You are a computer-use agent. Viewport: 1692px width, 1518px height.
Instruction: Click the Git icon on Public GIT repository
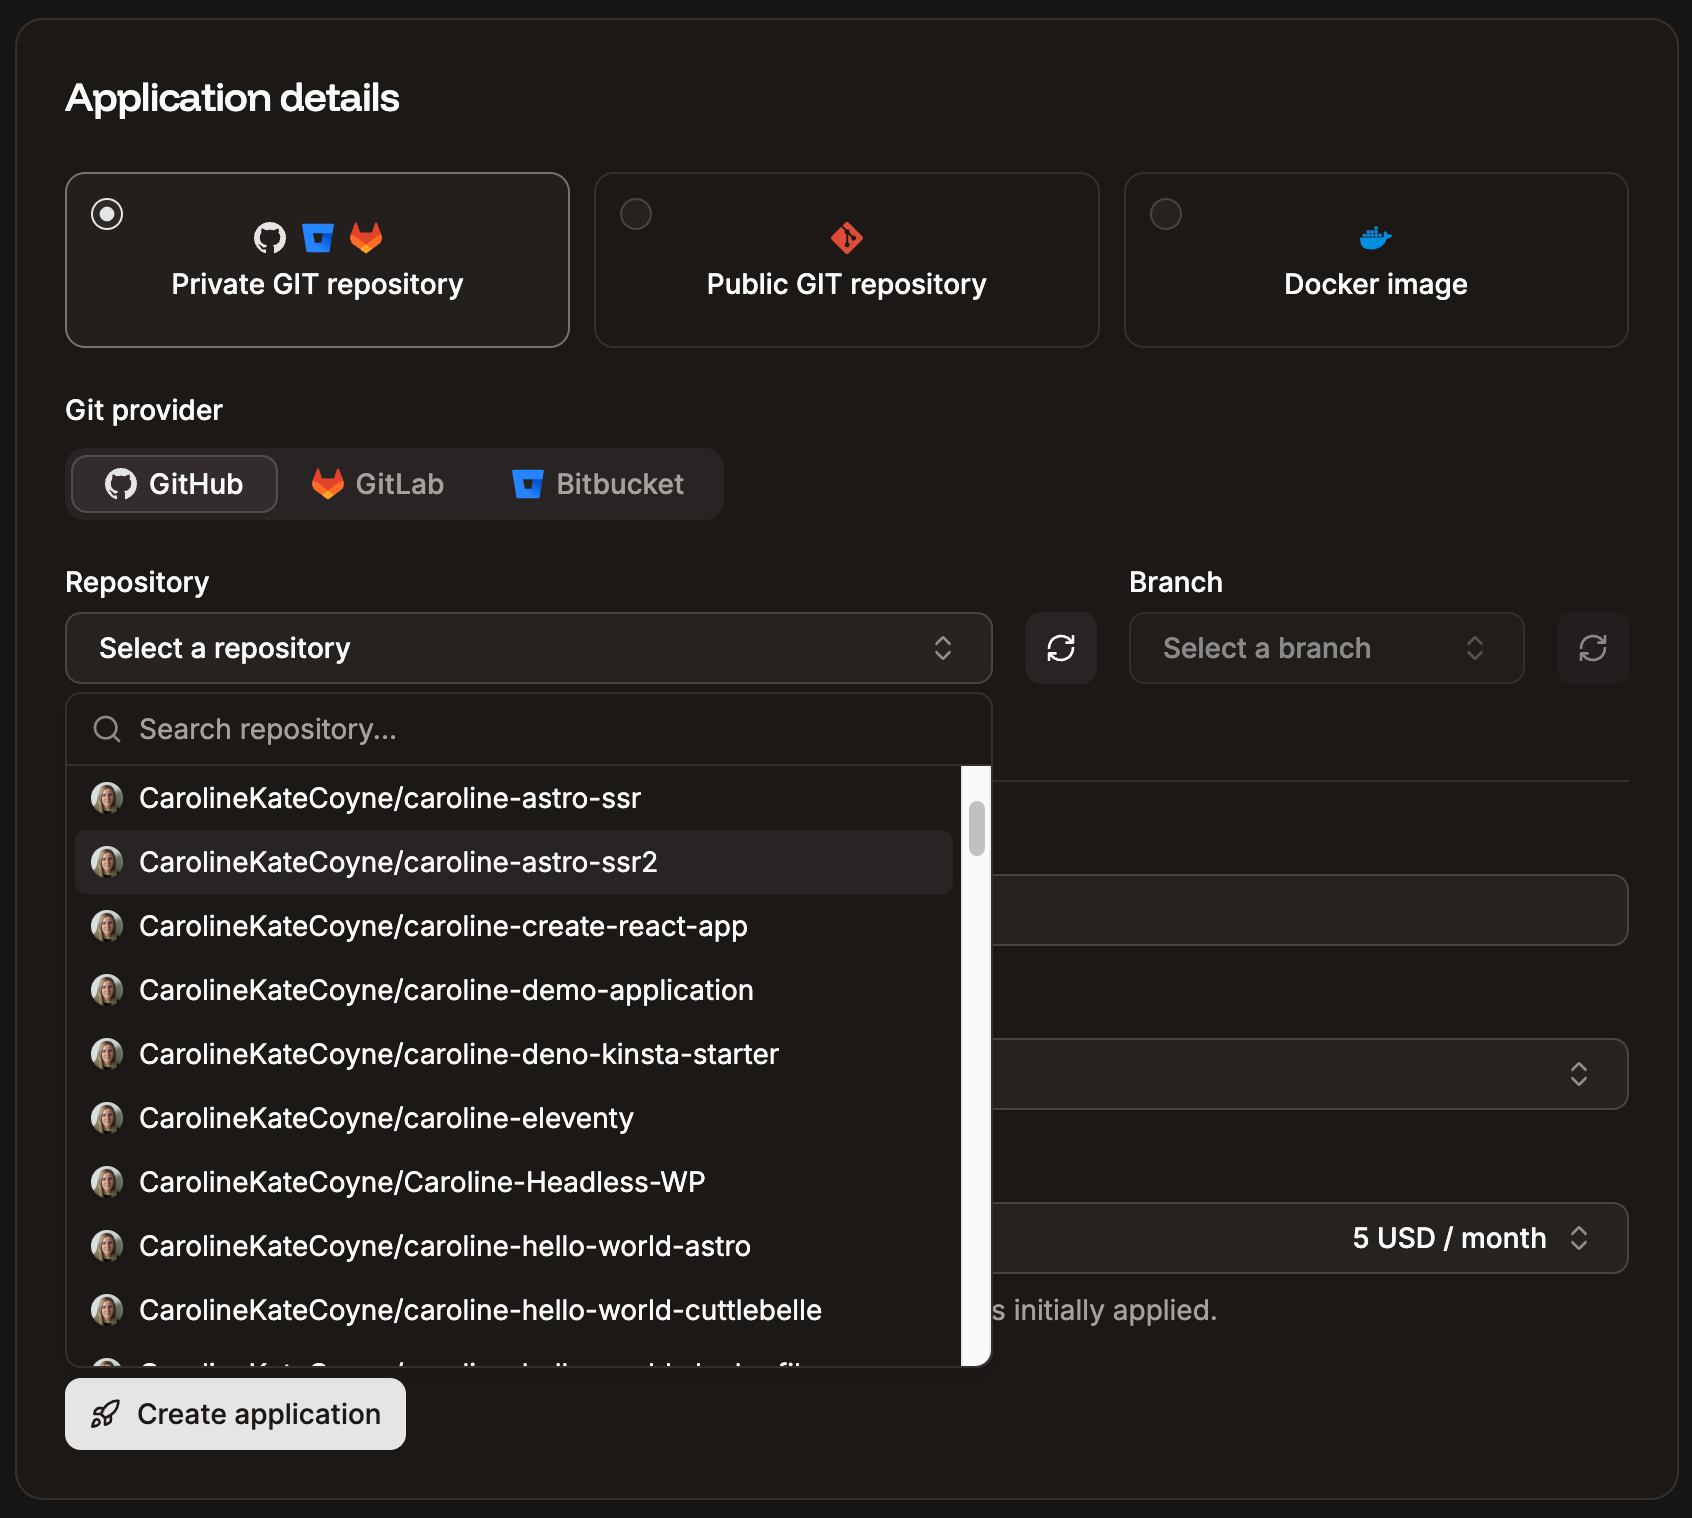[845, 238]
